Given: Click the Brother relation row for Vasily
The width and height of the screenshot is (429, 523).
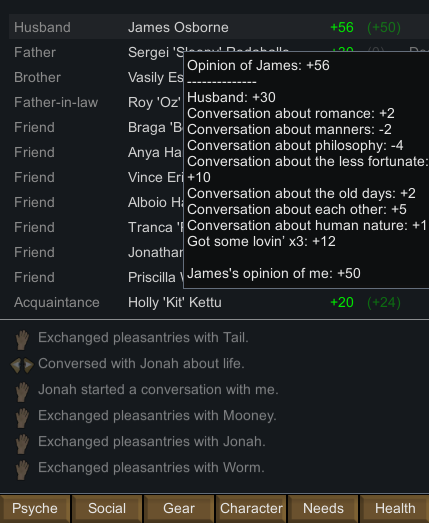Looking at the screenshot, I should click(96, 77).
